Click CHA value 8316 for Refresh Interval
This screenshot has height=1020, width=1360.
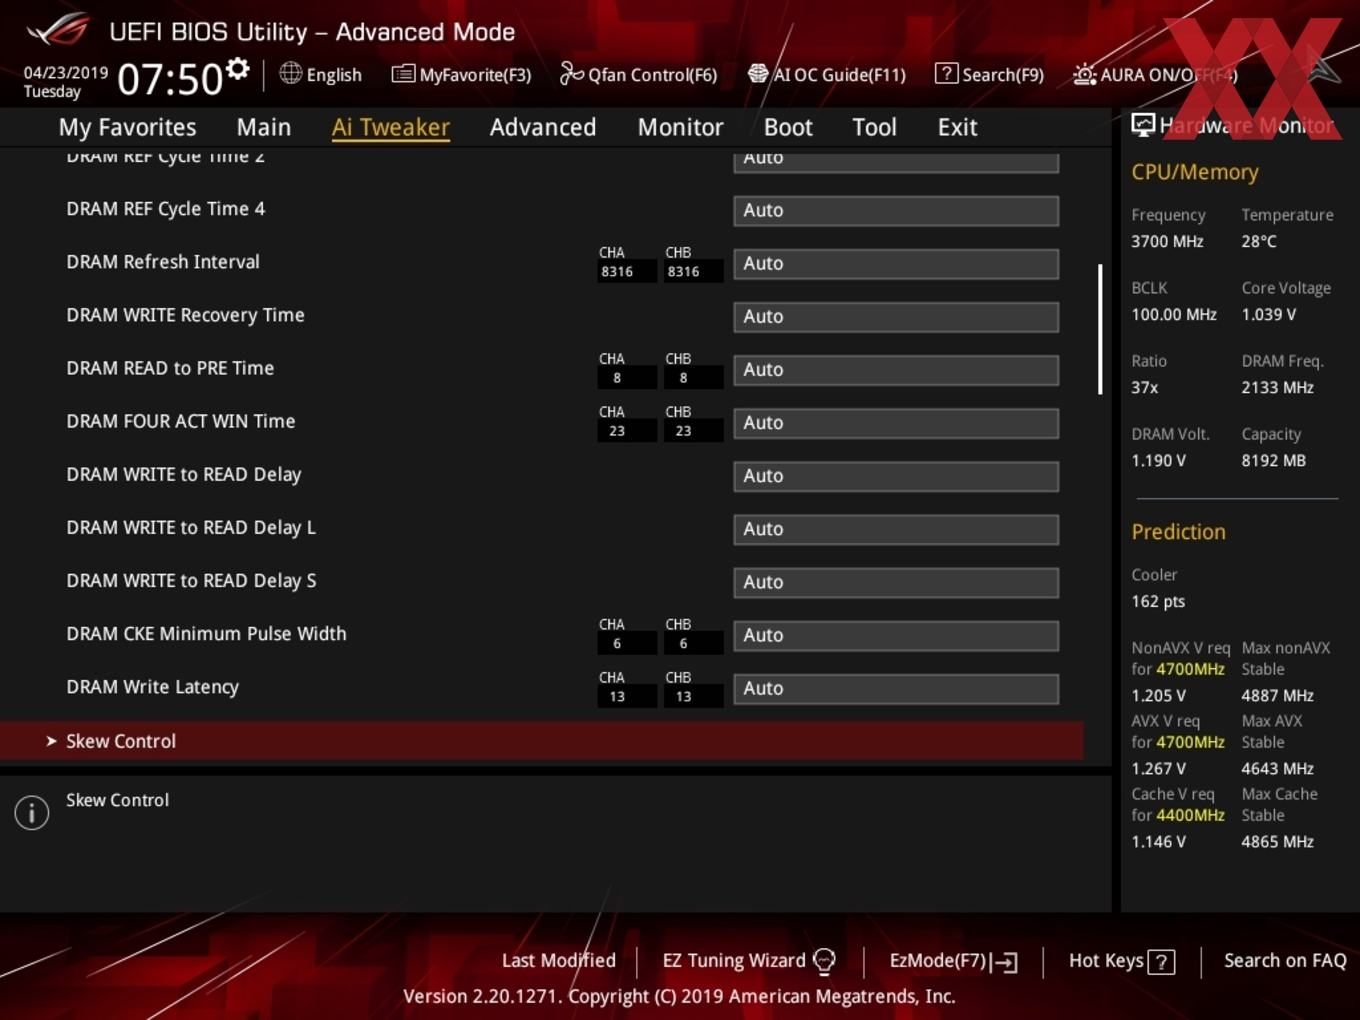pyautogui.click(x=627, y=272)
